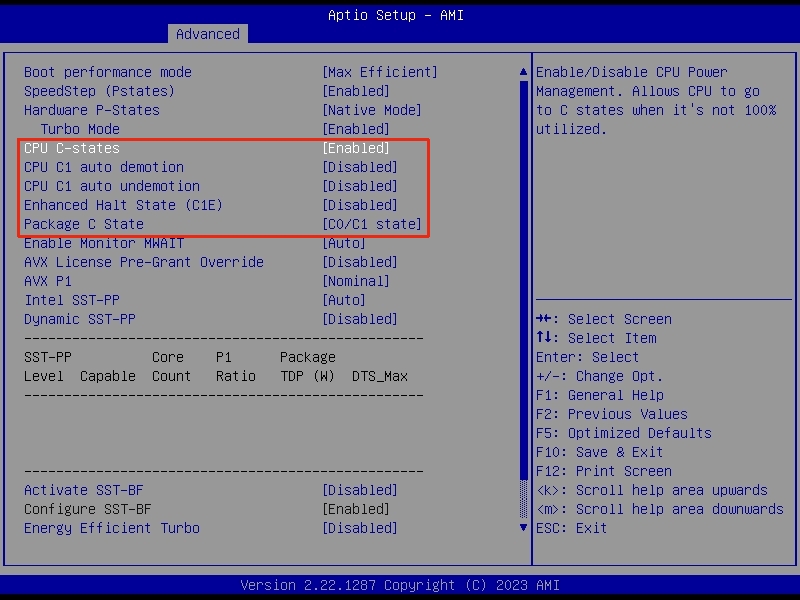Toggle the C1E Disabled value
The image size is (800, 600).
360,205
